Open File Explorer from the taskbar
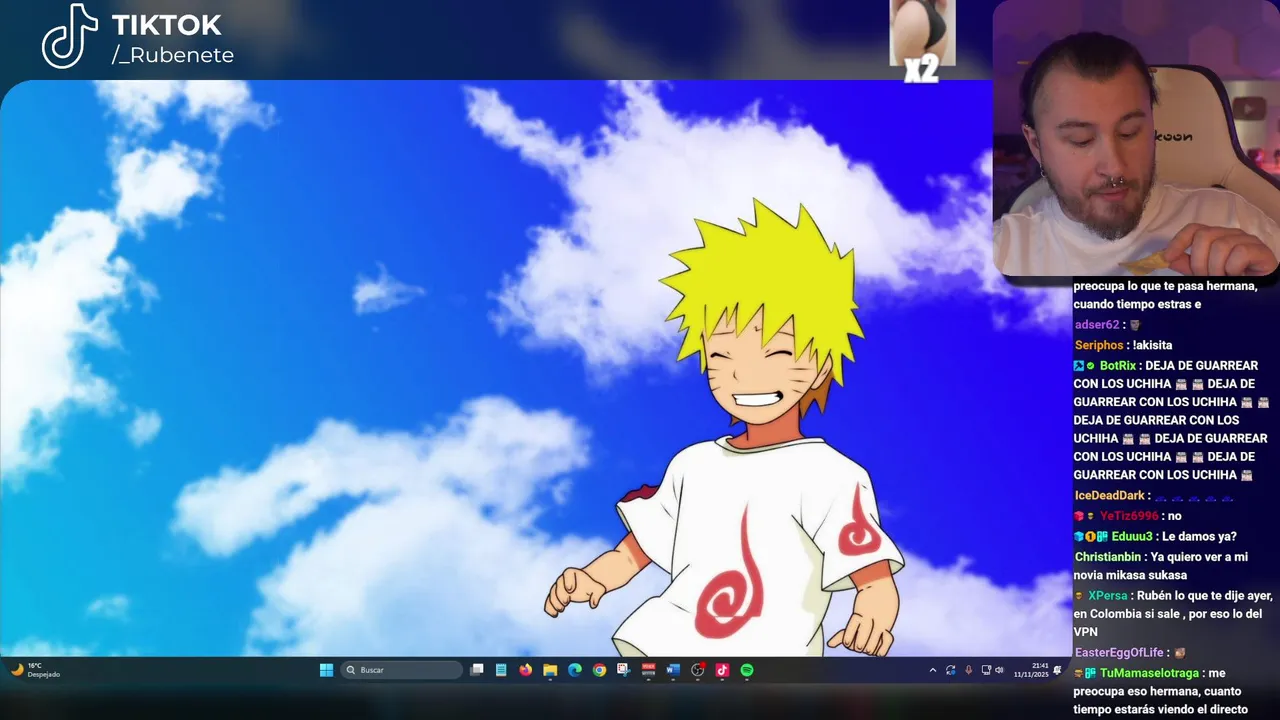Viewport: 1280px width, 720px height. 550,670
